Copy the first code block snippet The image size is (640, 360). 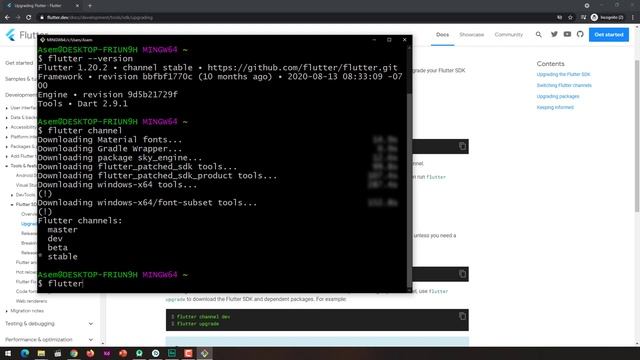click(462, 146)
